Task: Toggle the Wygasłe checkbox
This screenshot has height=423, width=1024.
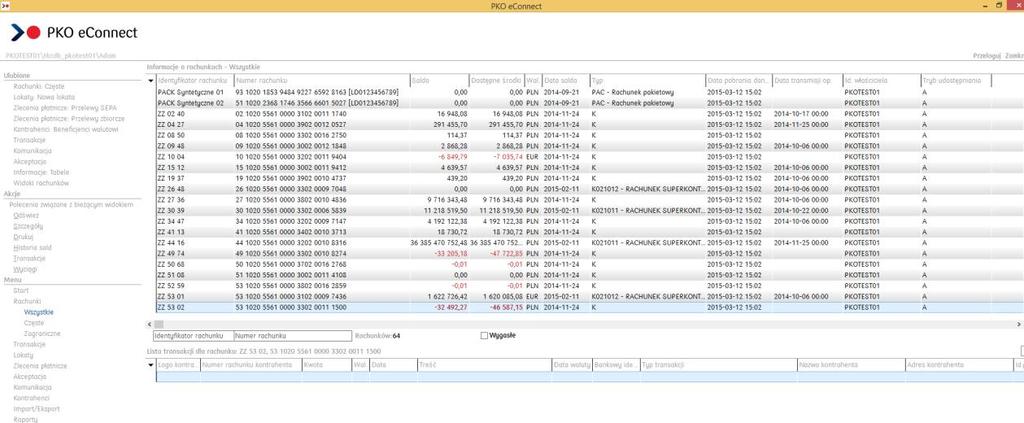Action: [x=484, y=336]
